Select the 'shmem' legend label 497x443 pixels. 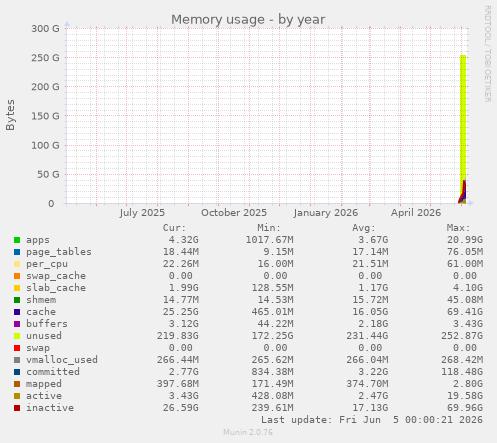pos(41,300)
